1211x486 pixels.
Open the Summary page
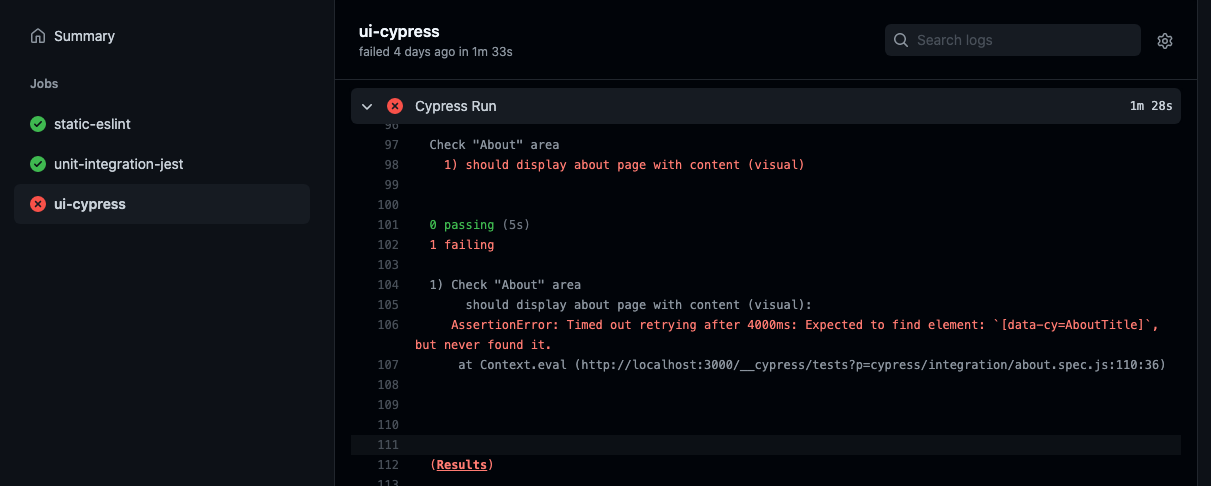162,36
